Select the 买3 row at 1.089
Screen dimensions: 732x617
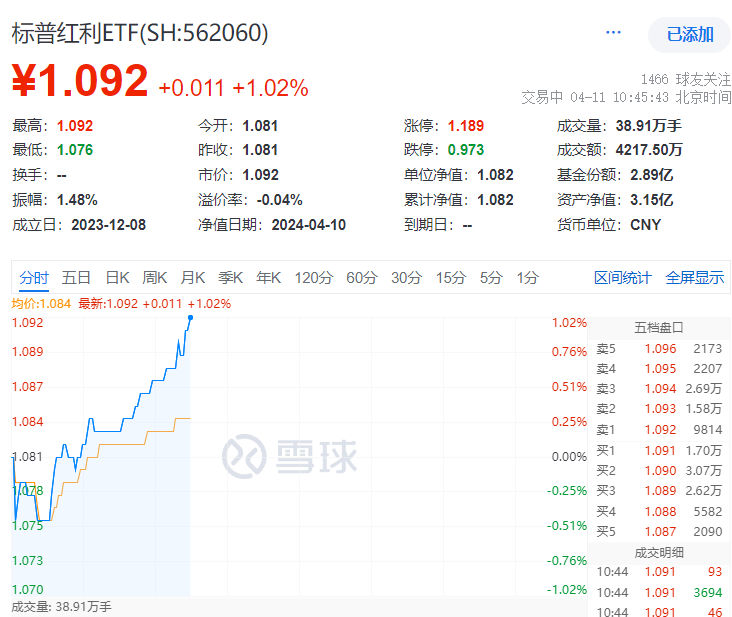659,491
